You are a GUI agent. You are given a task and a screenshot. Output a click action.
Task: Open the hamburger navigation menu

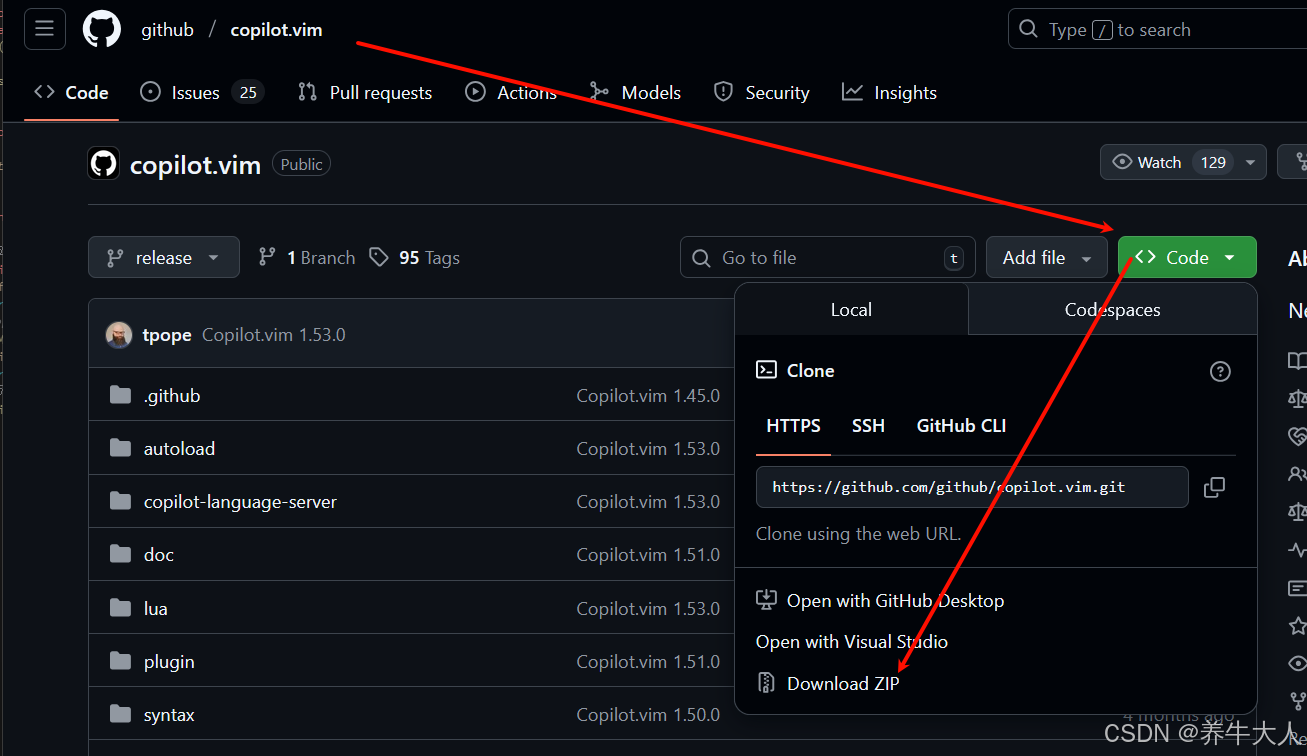coord(45,29)
